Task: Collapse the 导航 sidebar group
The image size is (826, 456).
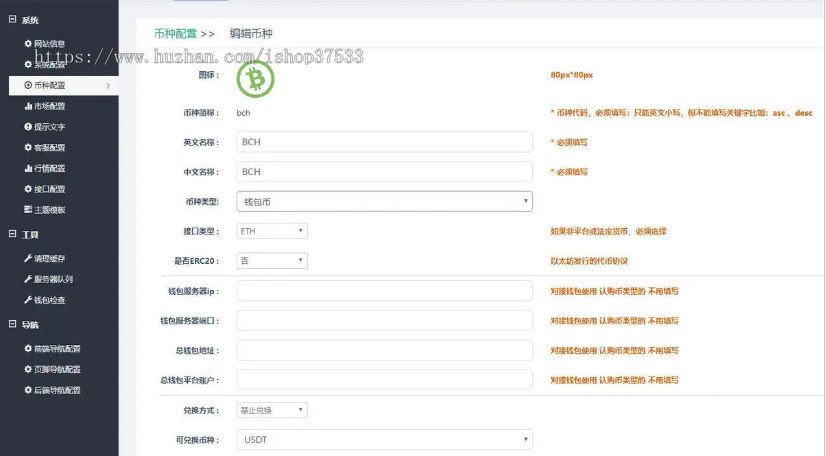Action: click(x=12, y=324)
